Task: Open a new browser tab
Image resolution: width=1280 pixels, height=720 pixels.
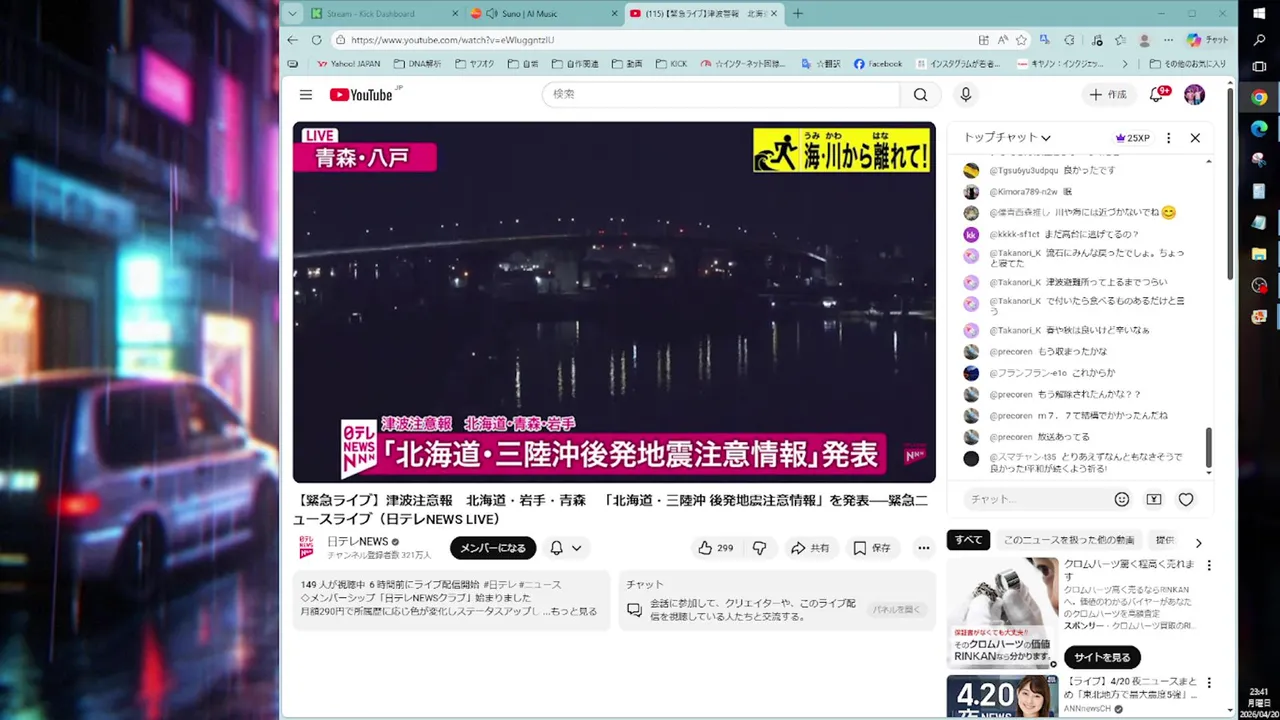Action: pyautogui.click(x=797, y=13)
